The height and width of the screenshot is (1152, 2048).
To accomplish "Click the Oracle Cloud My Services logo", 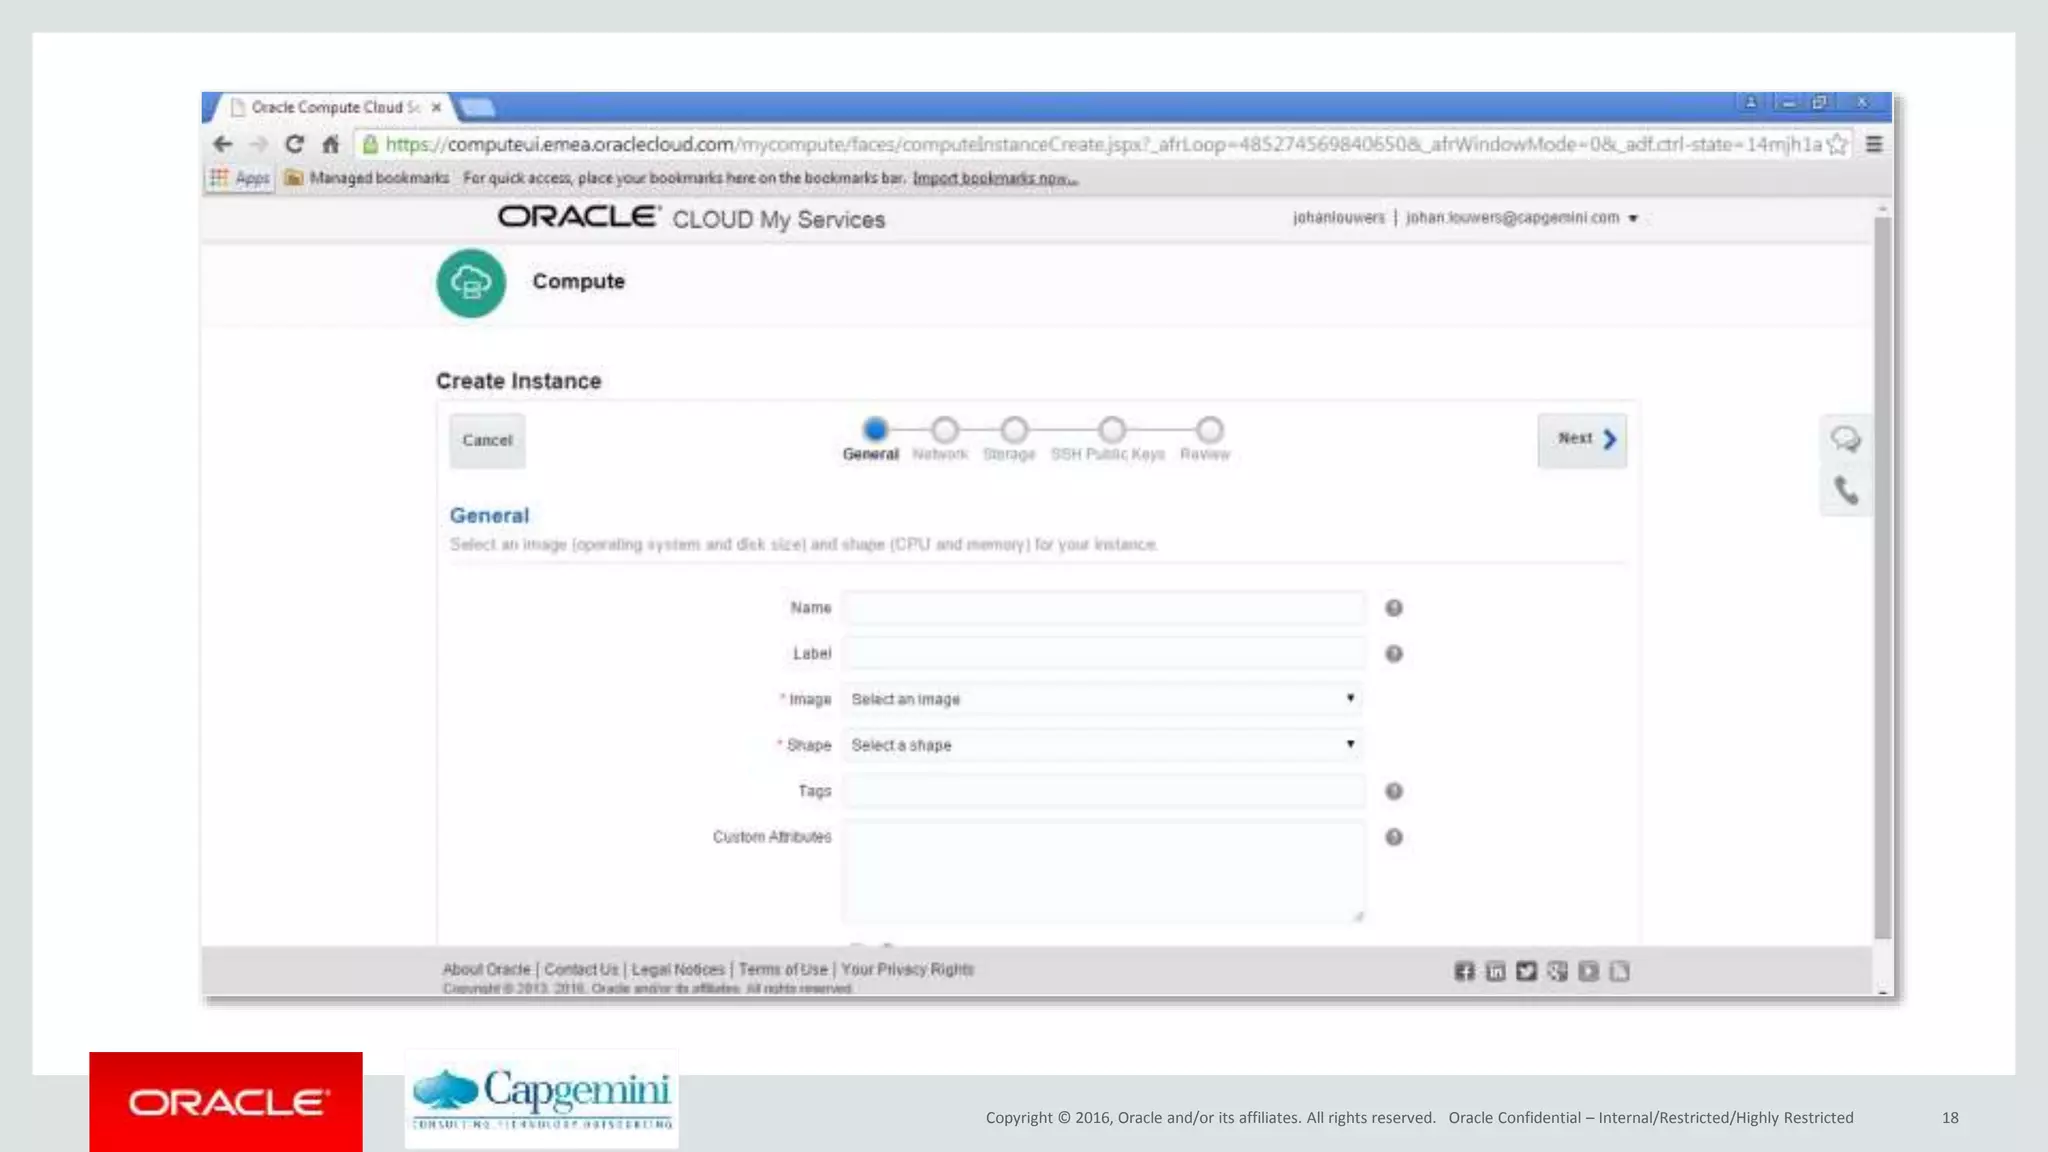I will (x=691, y=219).
